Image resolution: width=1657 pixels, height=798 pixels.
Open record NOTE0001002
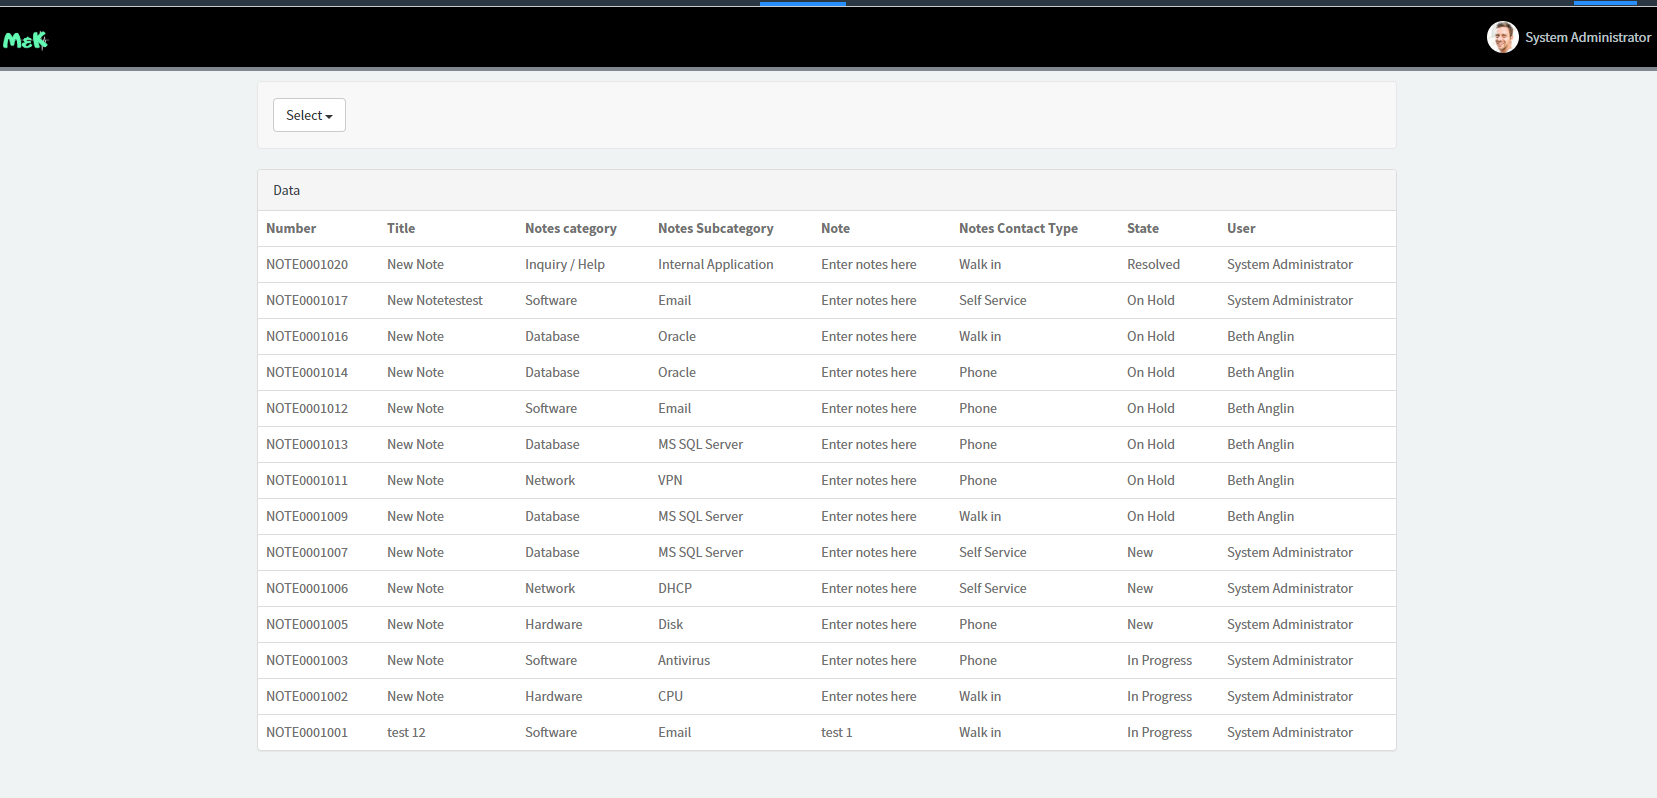(x=307, y=696)
